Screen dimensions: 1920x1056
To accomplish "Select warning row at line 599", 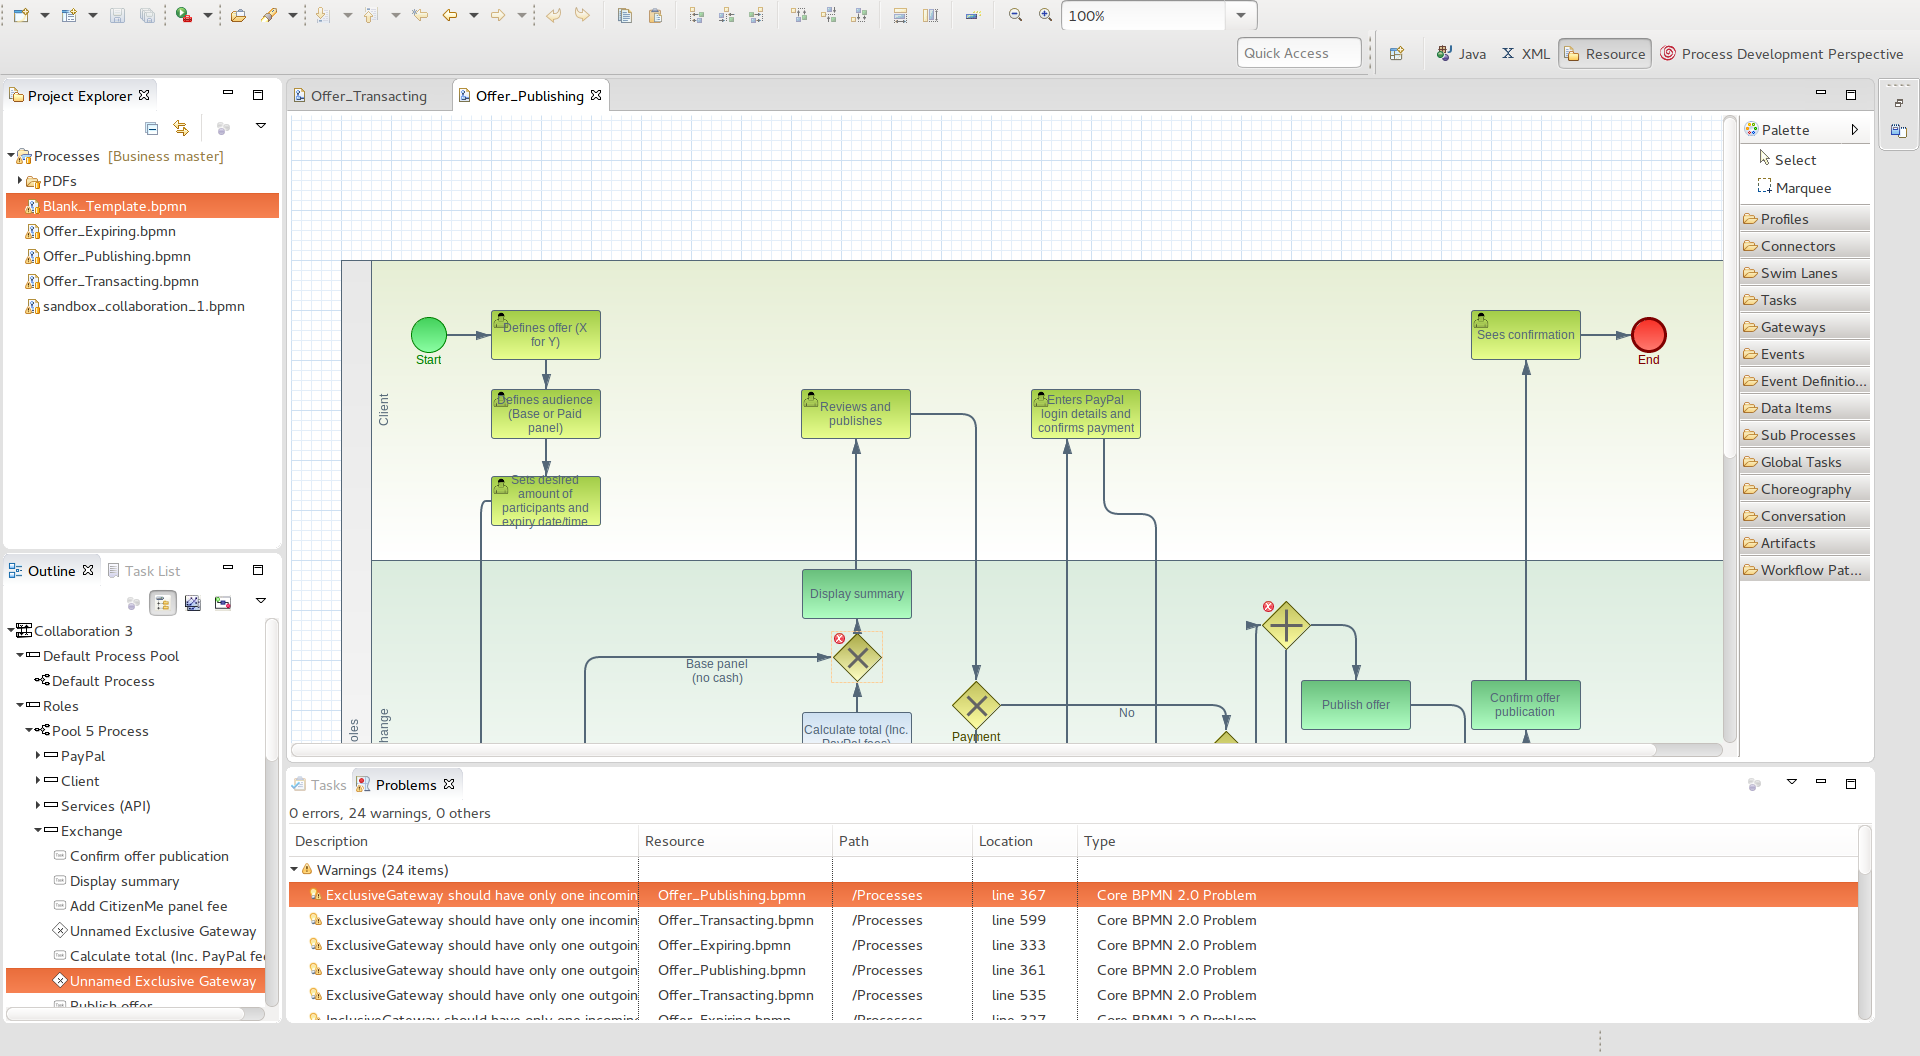I will coord(1073,920).
